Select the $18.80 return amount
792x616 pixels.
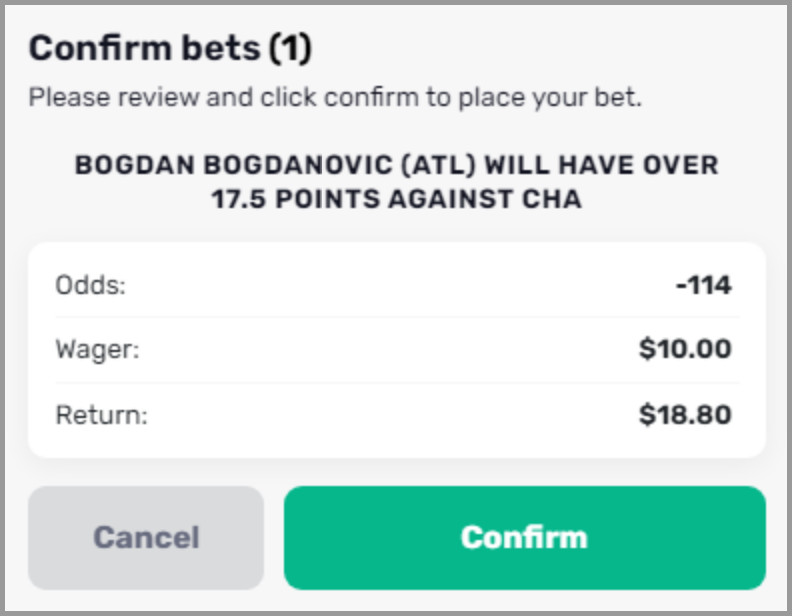tap(685, 415)
